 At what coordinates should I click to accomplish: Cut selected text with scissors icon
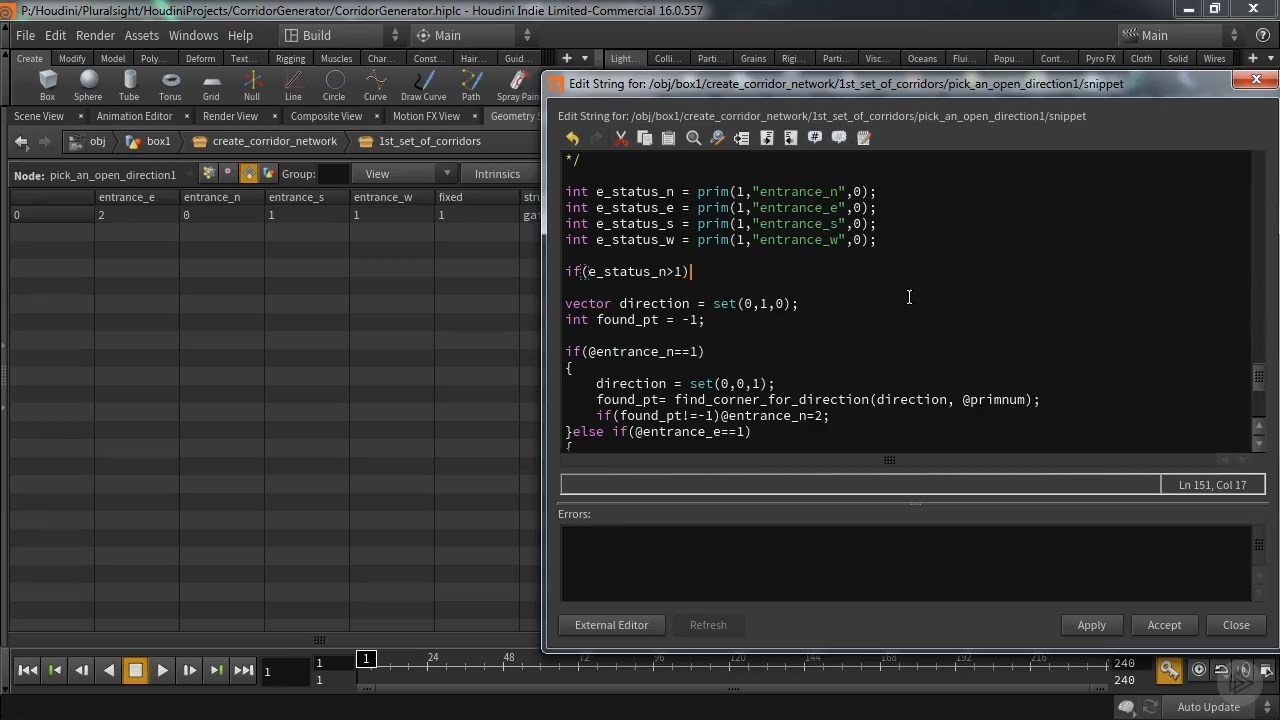click(621, 139)
